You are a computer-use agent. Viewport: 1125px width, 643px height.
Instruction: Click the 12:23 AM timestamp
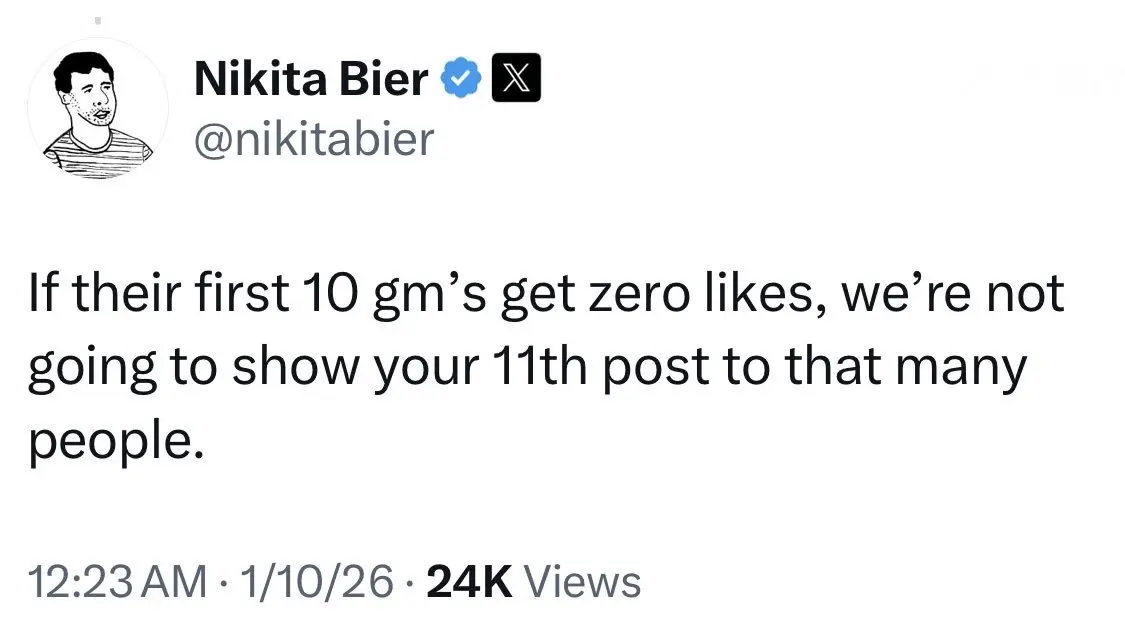pyautogui.click(x=119, y=581)
